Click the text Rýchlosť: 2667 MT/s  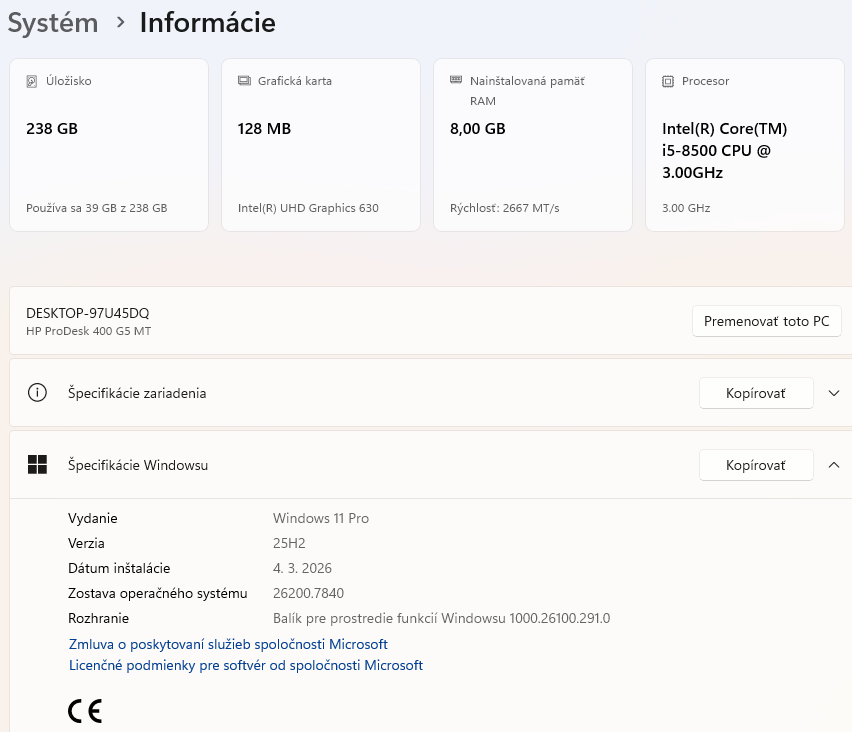[504, 208]
